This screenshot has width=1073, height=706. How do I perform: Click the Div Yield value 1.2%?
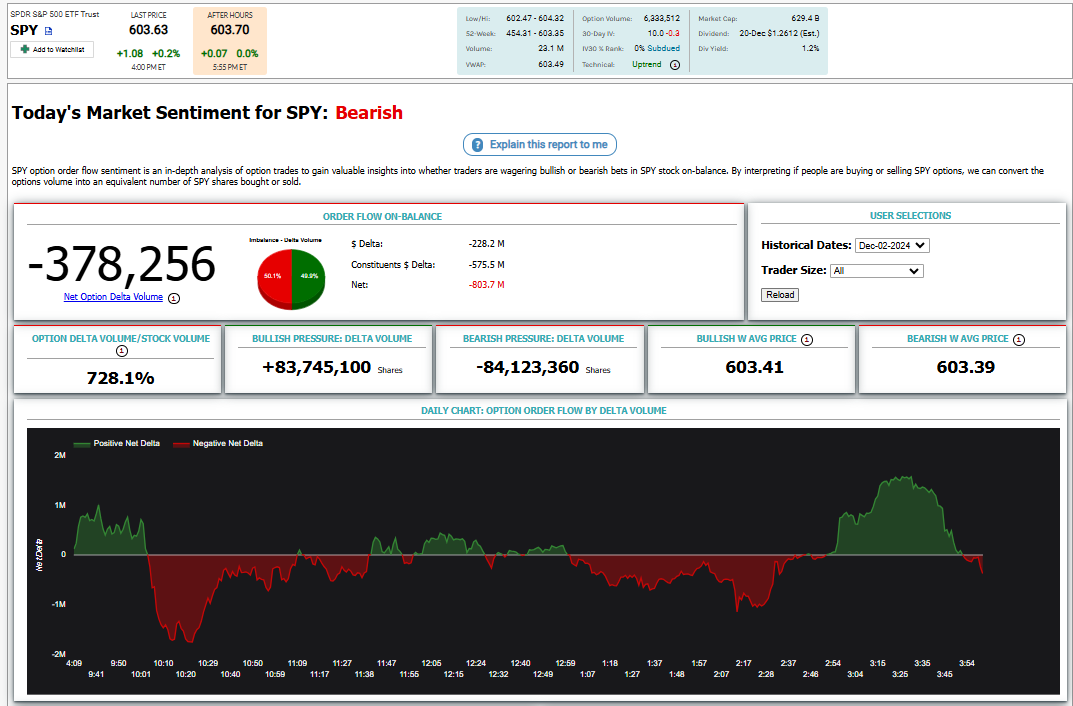811,49
